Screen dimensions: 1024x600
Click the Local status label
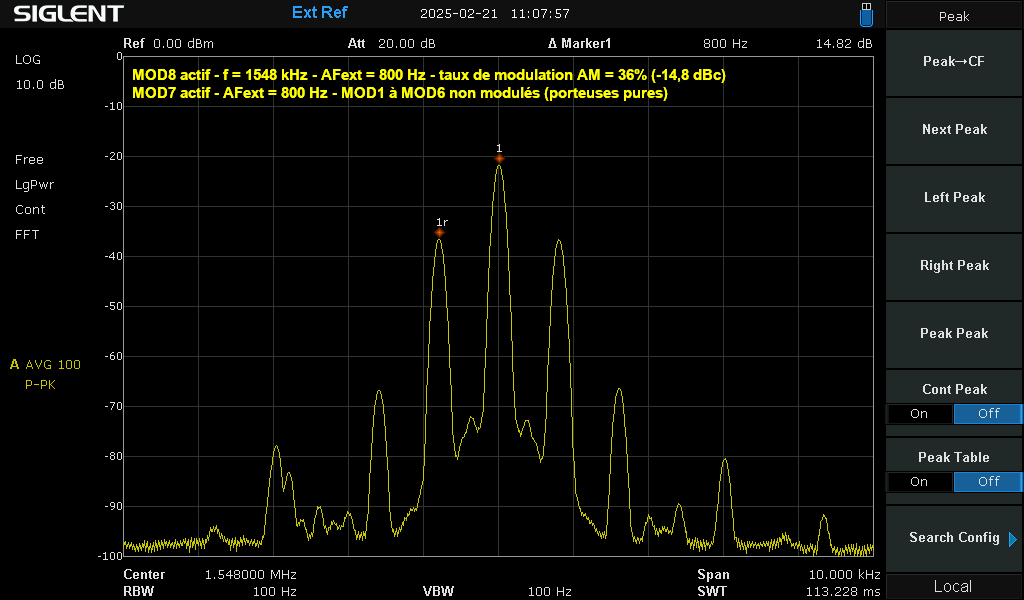coord(953,586)
